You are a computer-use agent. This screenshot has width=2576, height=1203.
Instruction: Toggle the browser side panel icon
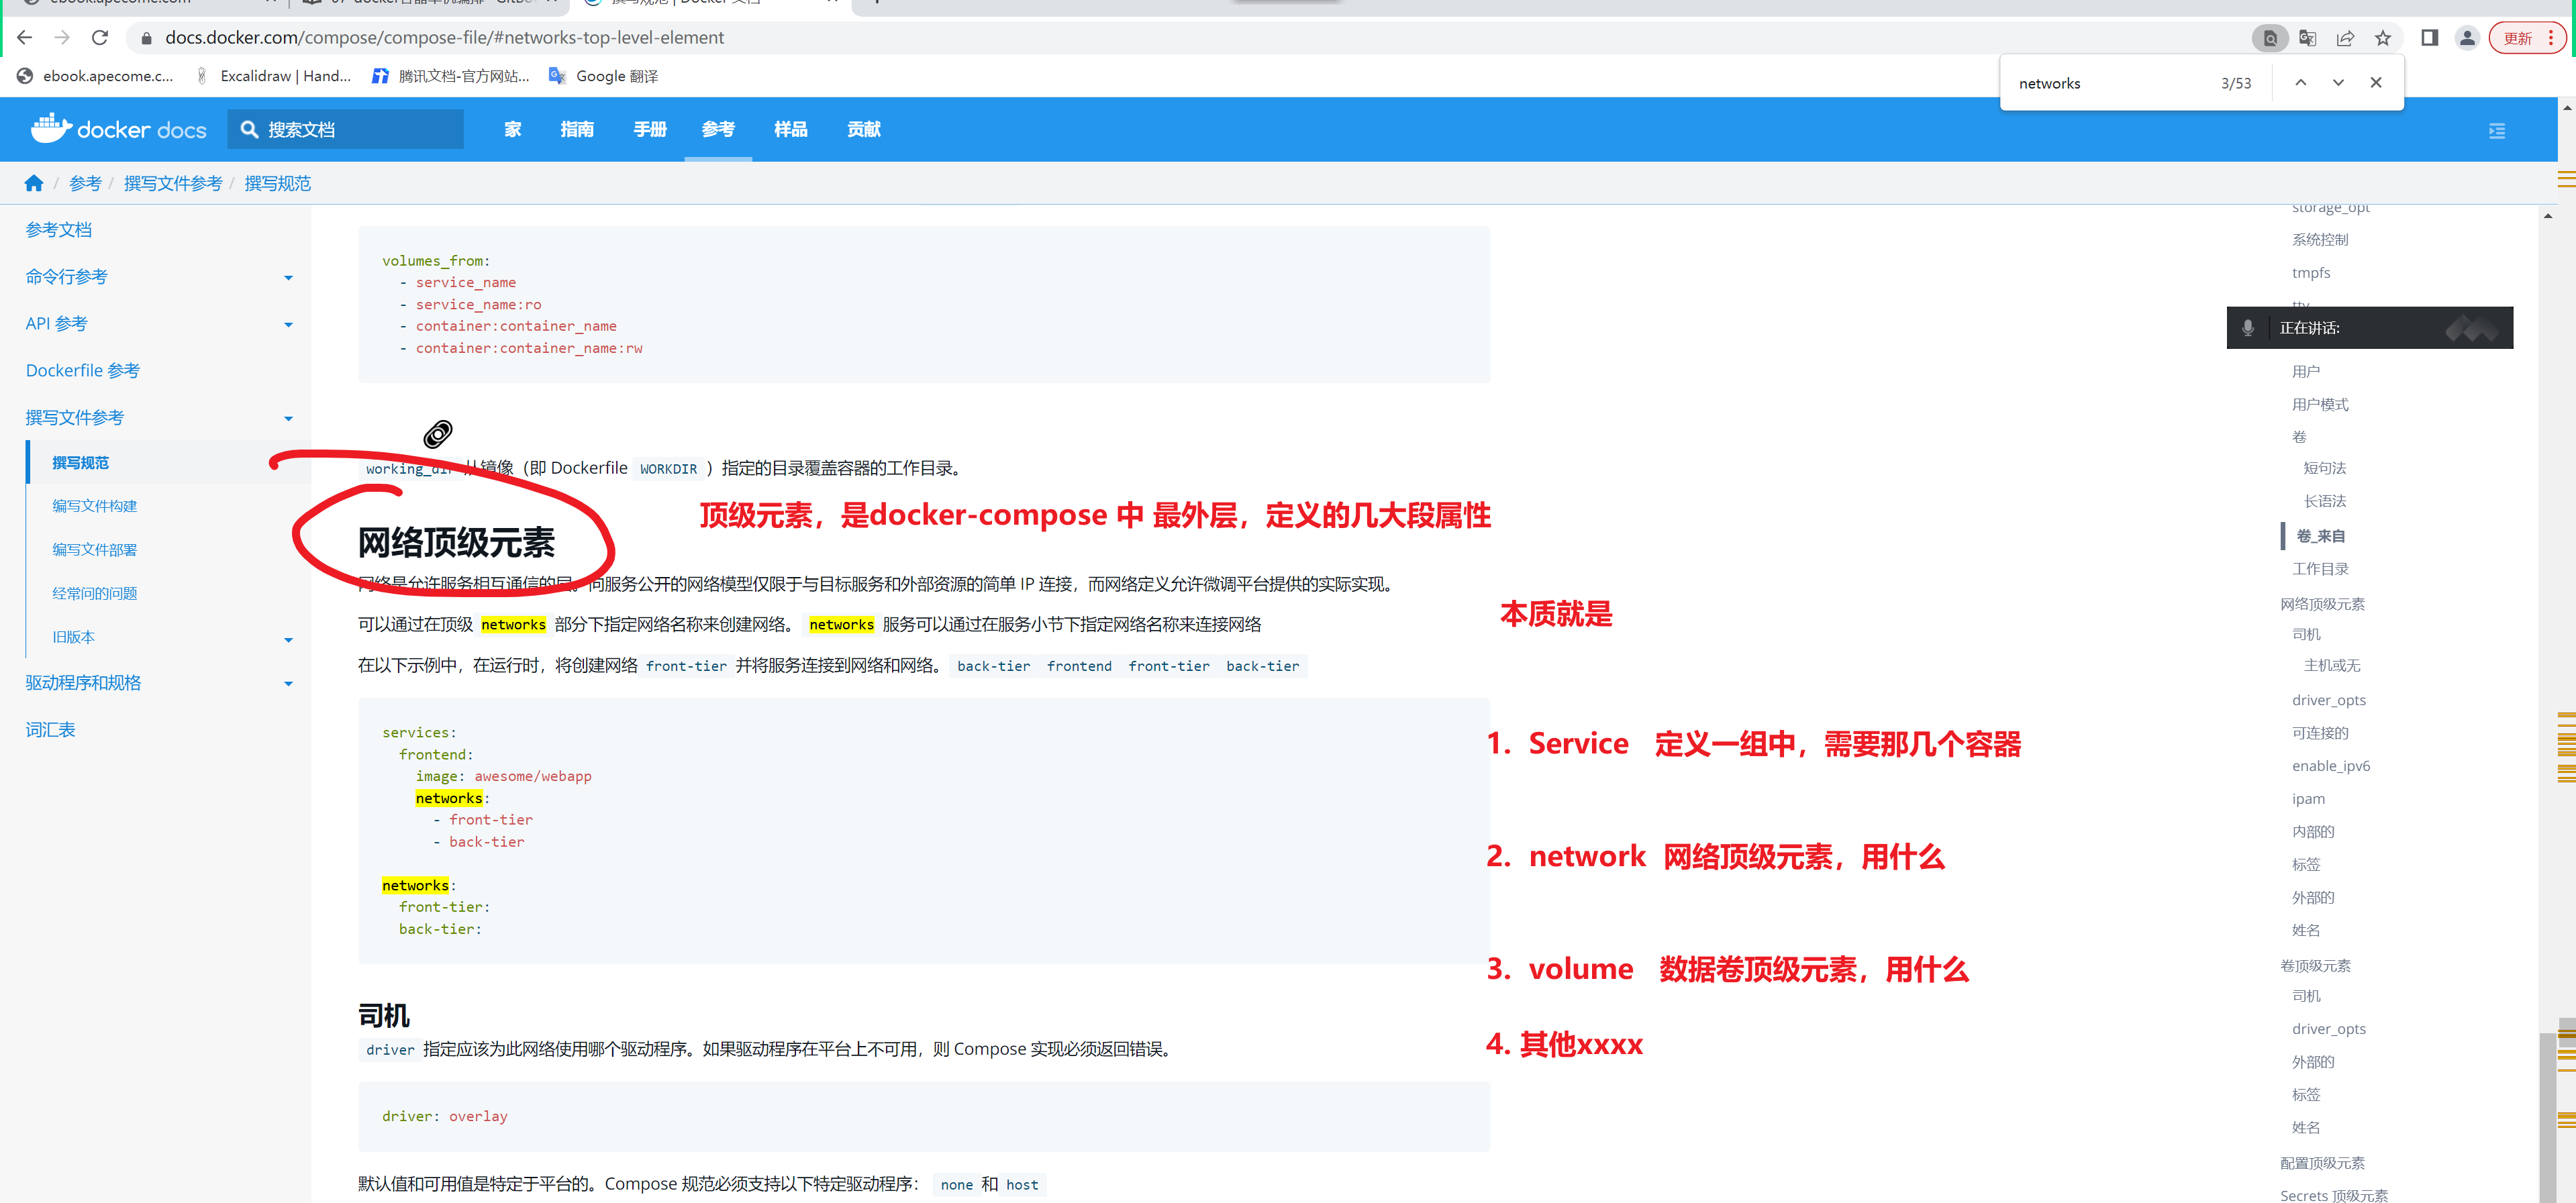point(2429,38)
